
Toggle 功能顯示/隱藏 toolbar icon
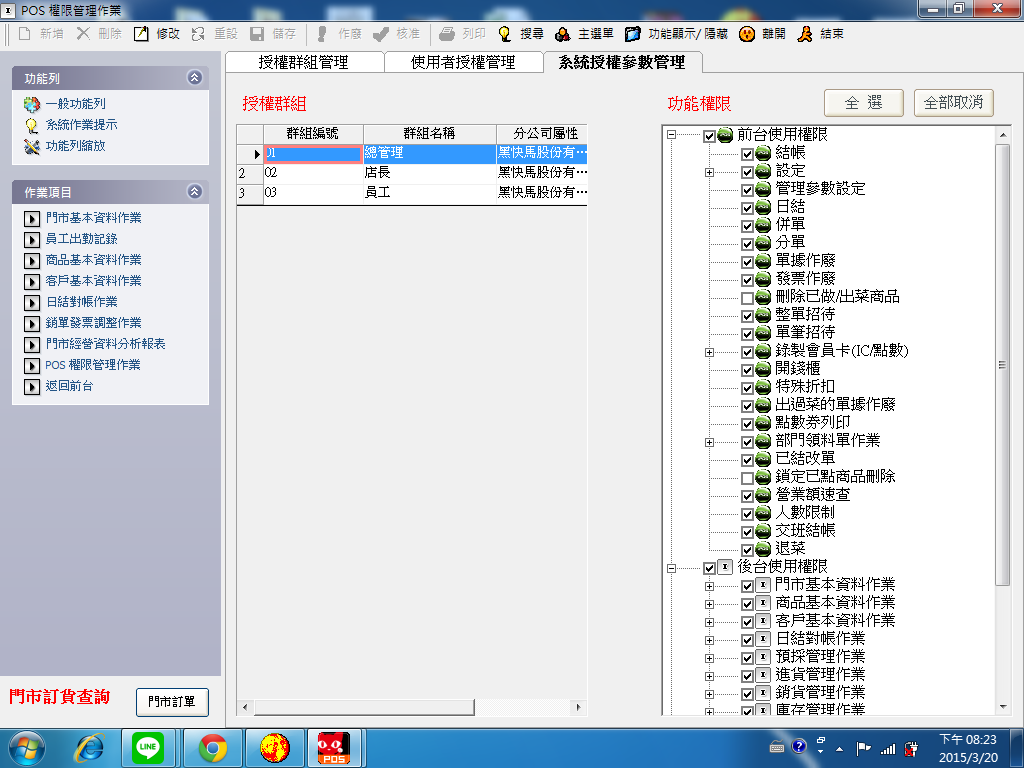tap(633, 33)
